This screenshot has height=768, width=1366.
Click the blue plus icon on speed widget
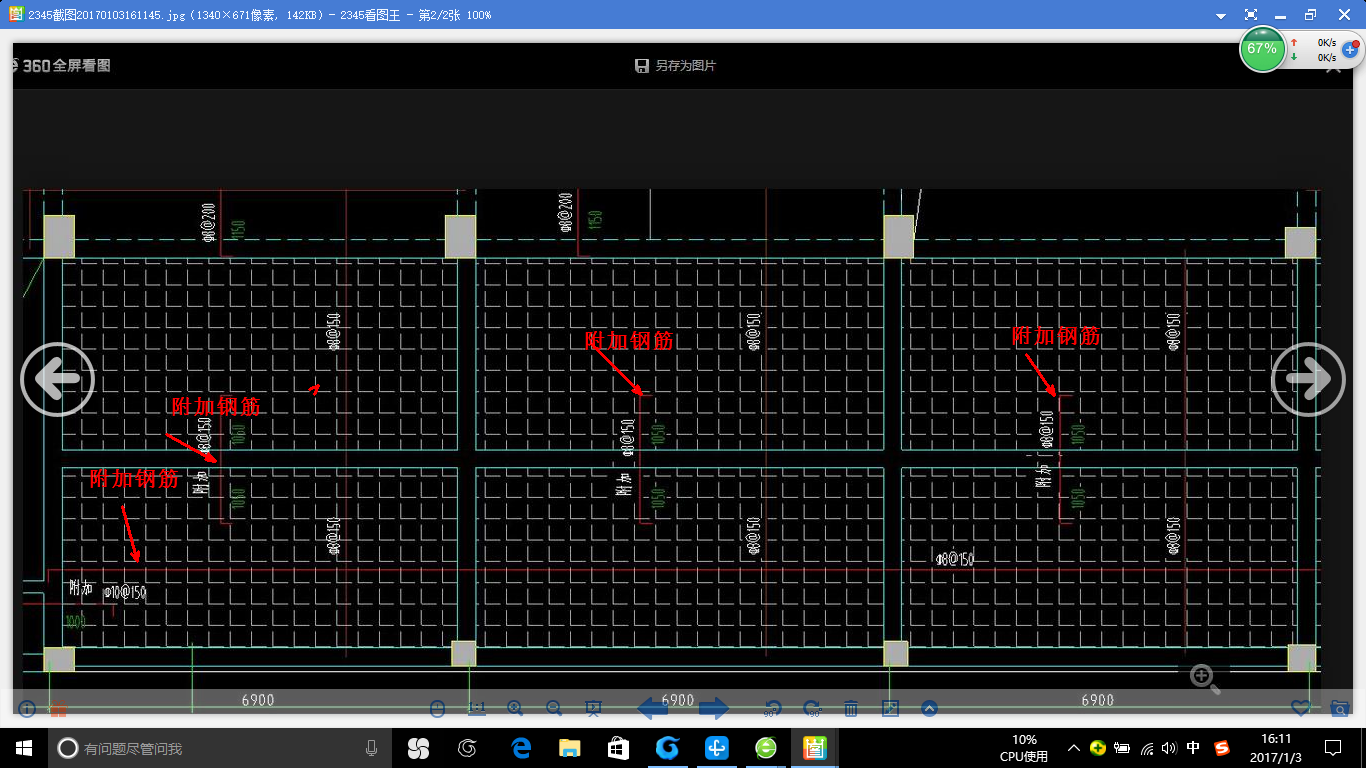click(x=1349, y=49)
